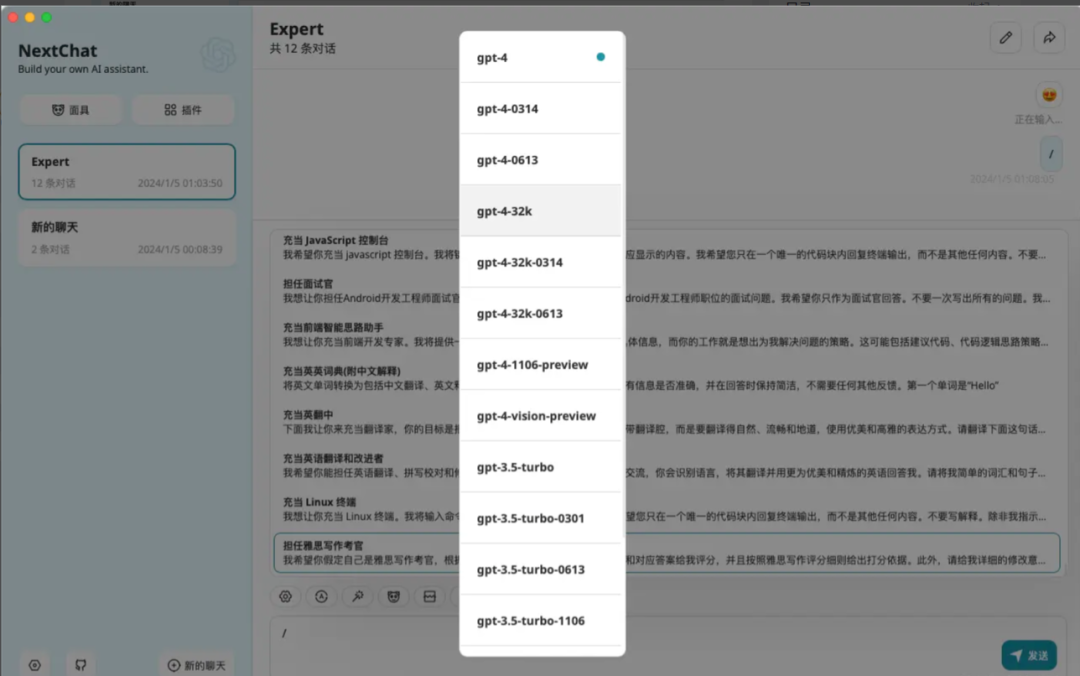
Task: Click the edit pencil icon in chat header
Action: [1005, 38]
